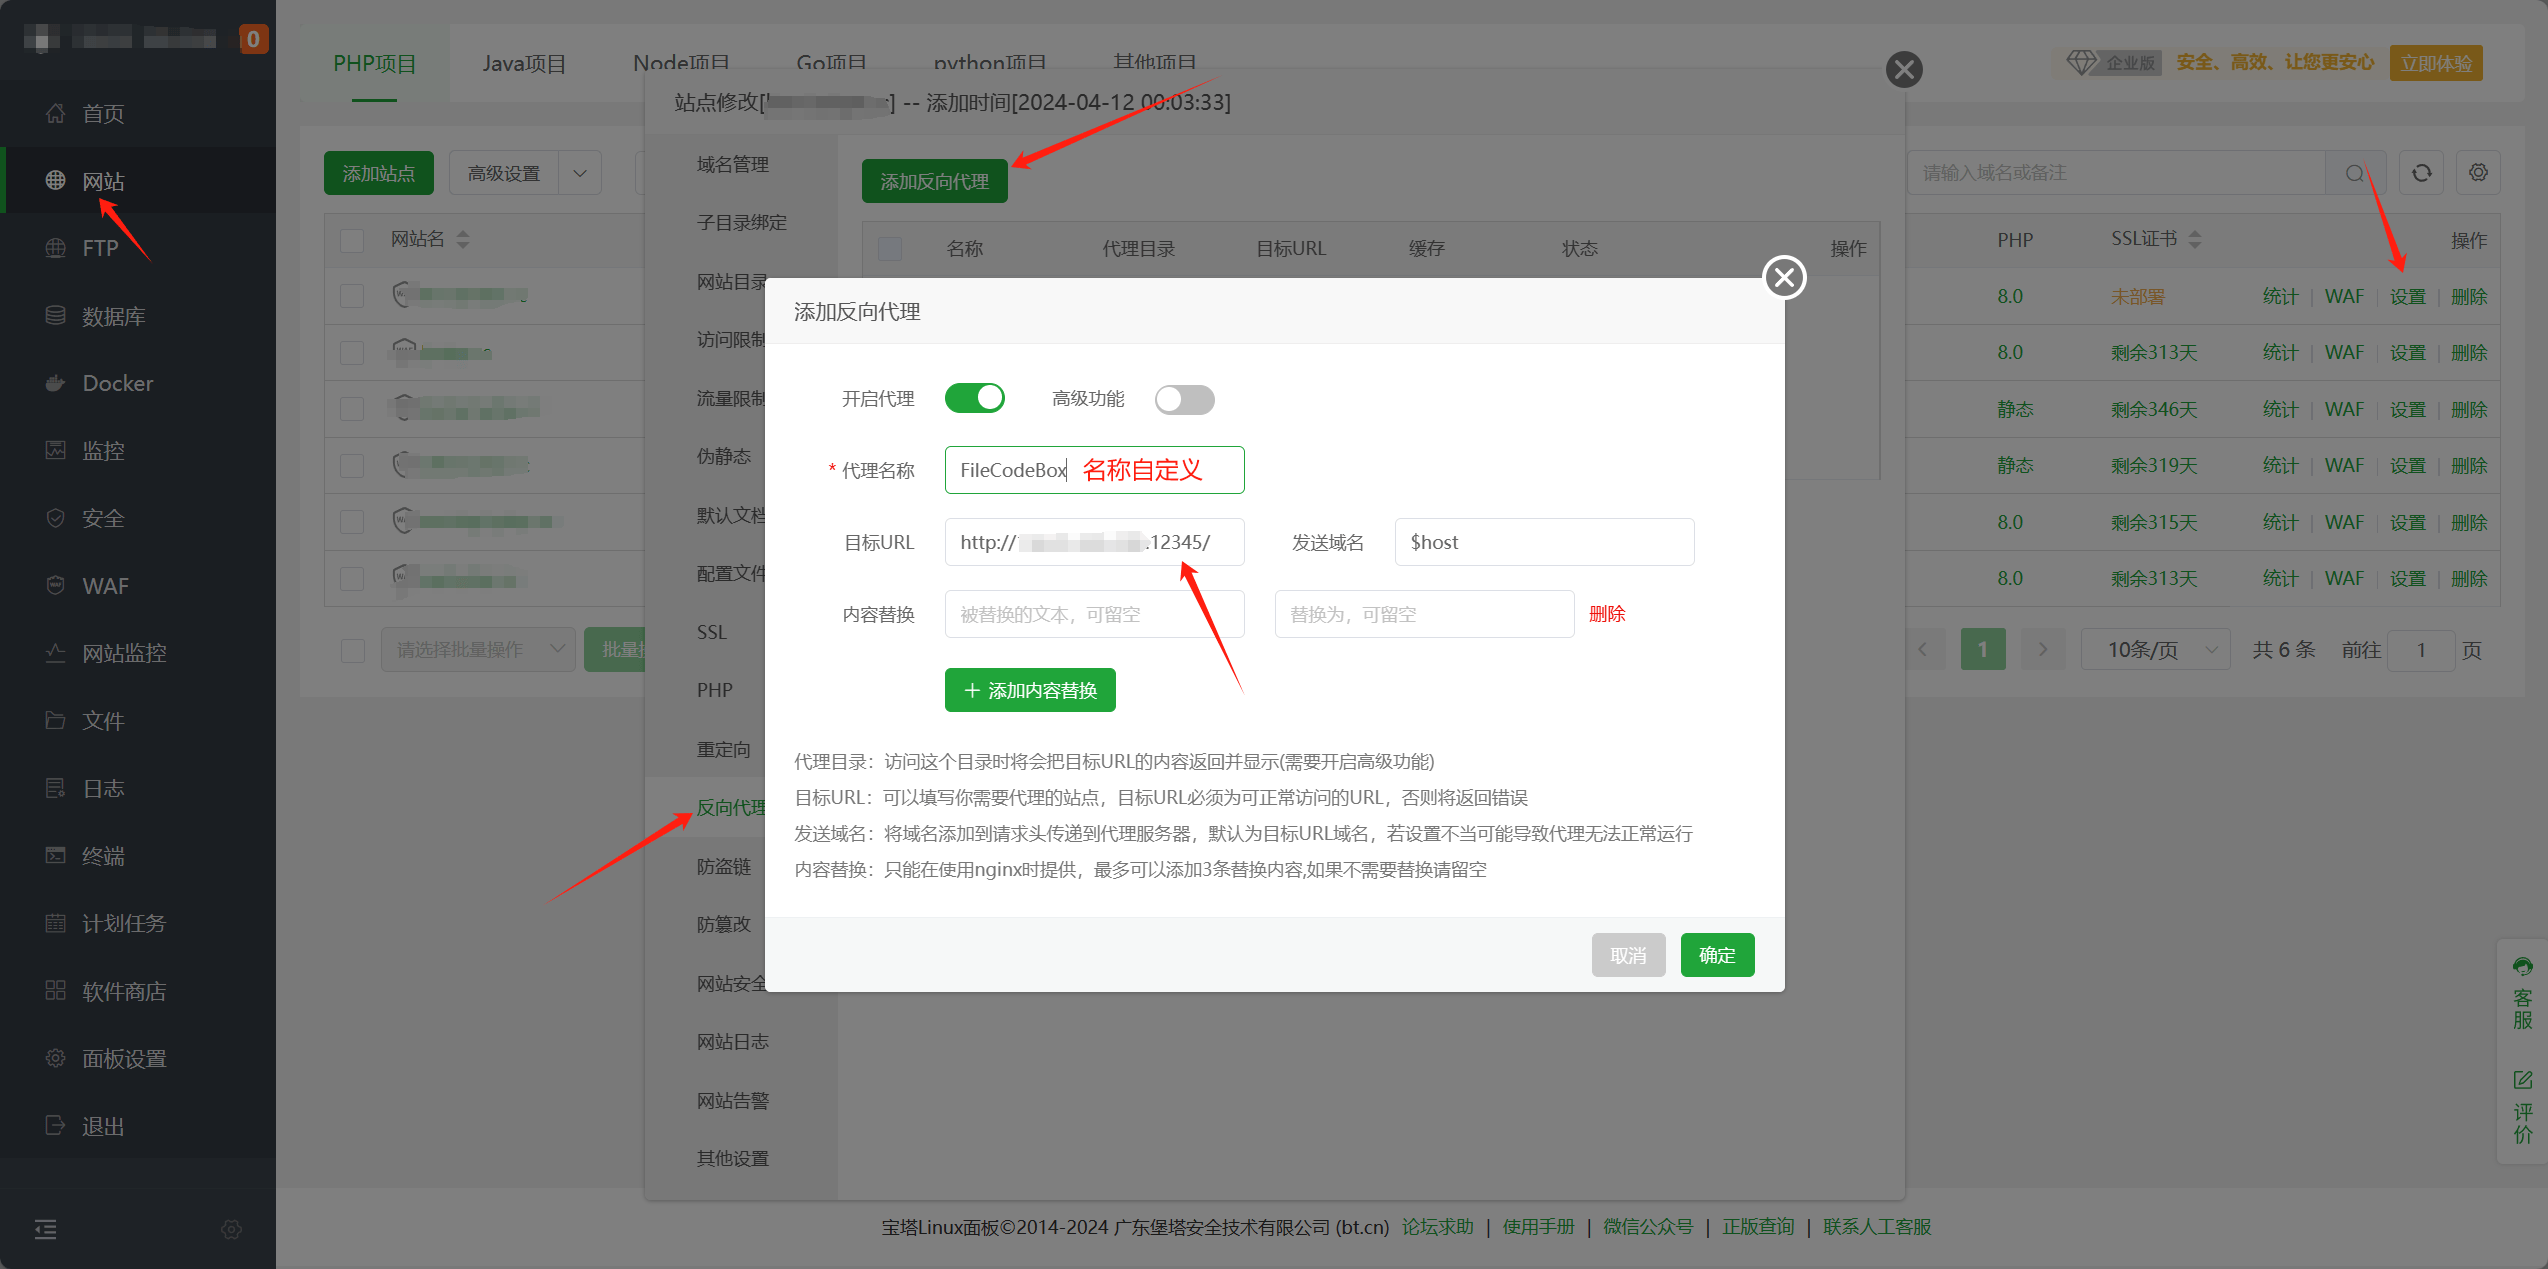2548x1269 pixels.
Task: Click the WAF shield sidebar icon
Action: [56, 585]
